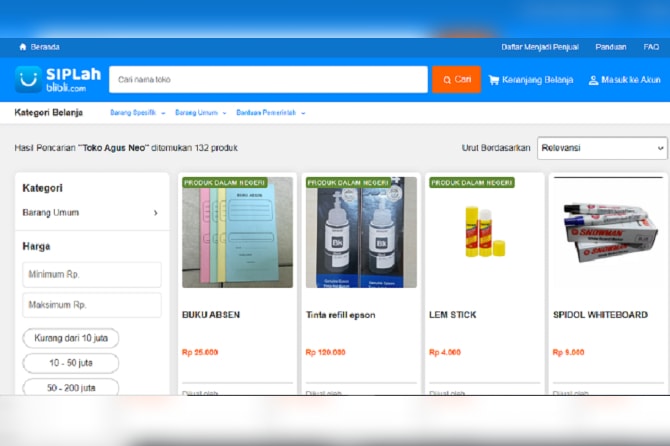Open Daftar Menjadi Penjual link
This screenshot has width=670, height=446.
coord(540,47)
